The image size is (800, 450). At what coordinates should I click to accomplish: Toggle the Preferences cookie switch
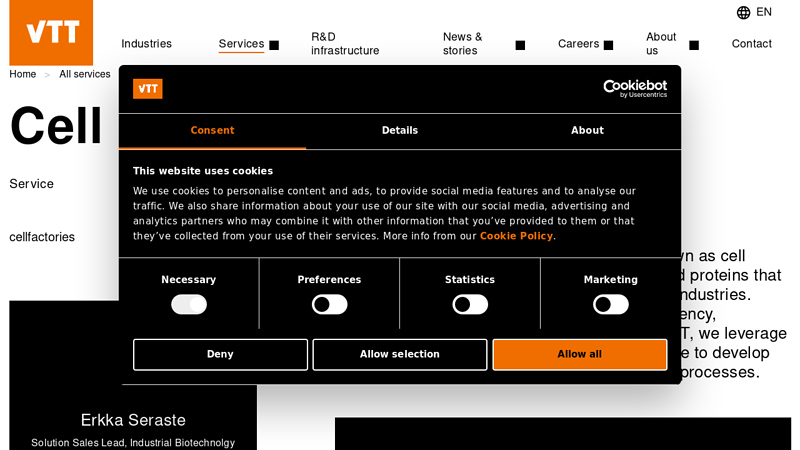coord(329,305)
